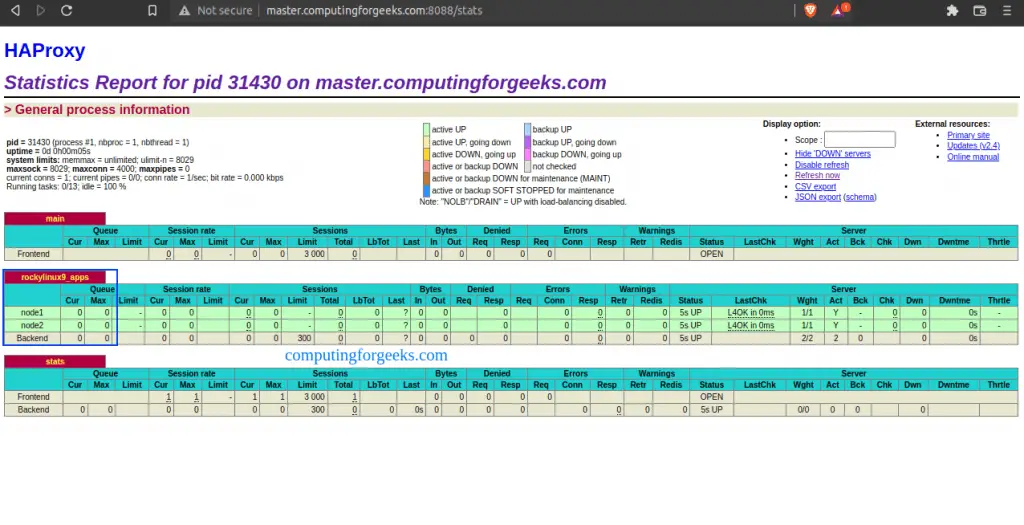The width and height of the screenshot is (1024, 525).
Task: Click the main proxy section title
Action: coord(55,219)
